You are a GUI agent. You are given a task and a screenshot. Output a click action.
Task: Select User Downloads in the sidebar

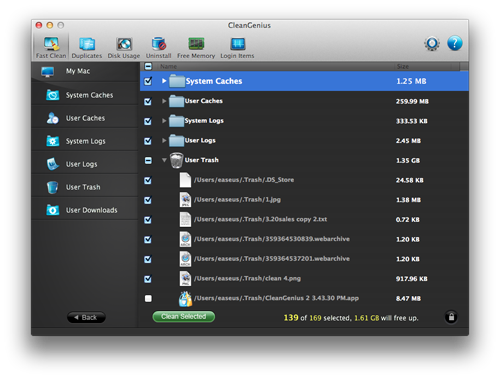point(85,210)
